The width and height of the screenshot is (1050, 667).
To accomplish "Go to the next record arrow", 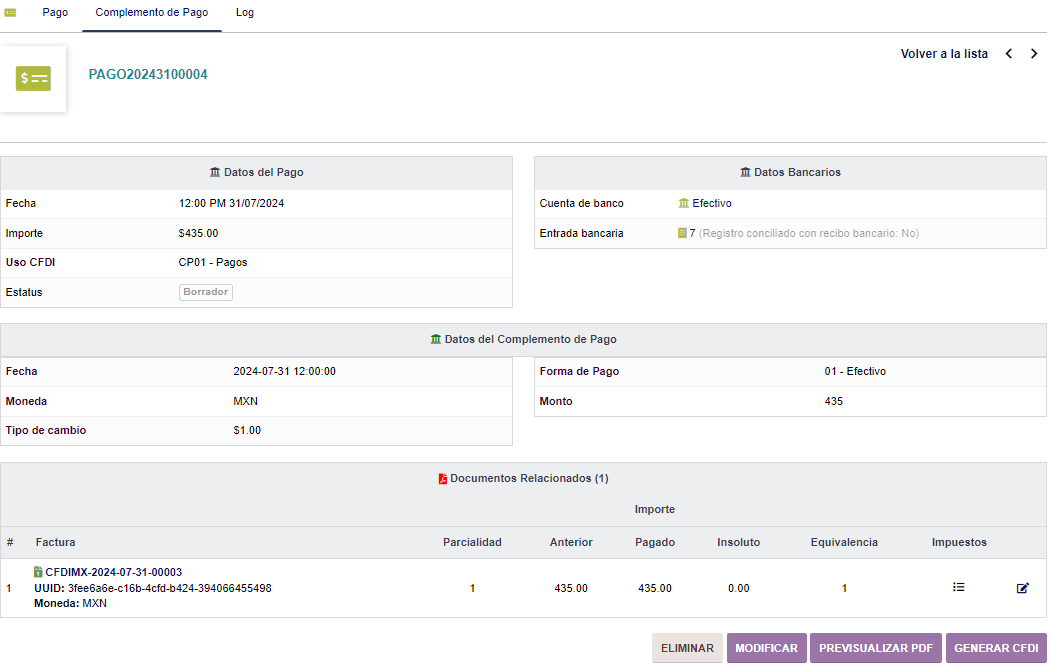I will coord(1034,54).
